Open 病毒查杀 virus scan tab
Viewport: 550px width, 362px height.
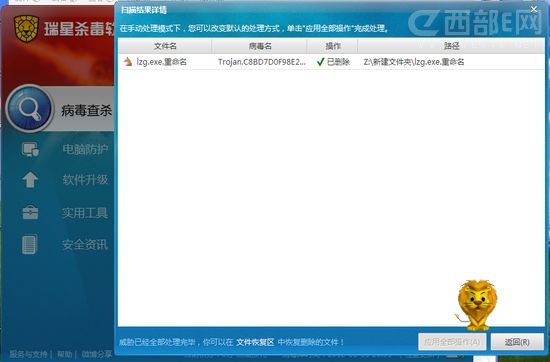click(86, 110)
